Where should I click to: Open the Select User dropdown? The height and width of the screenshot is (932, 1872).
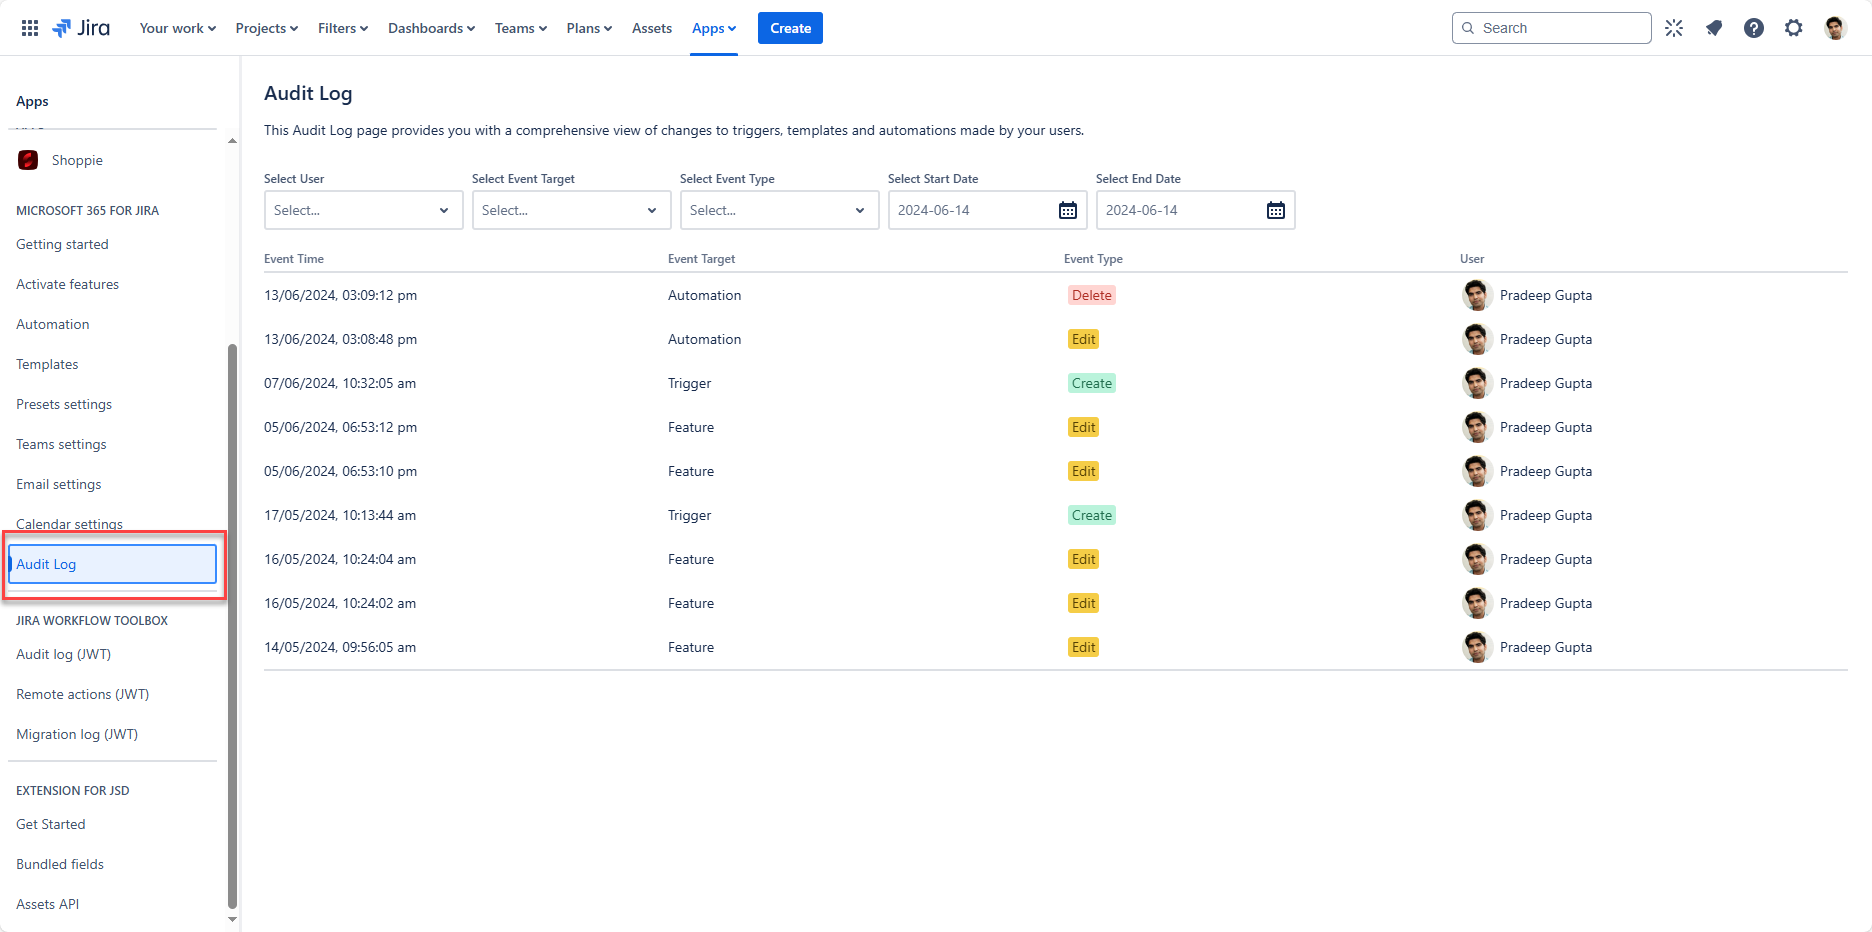click(x=363, y=210)
